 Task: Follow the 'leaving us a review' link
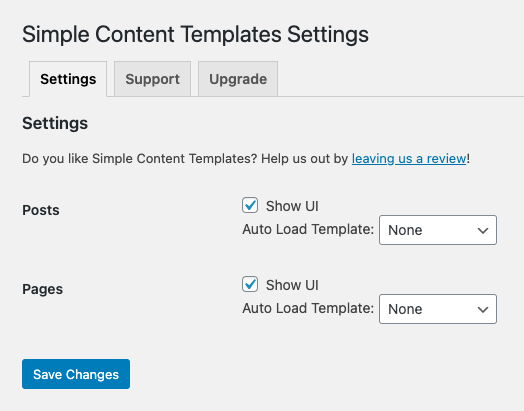(x=409, y=158)
